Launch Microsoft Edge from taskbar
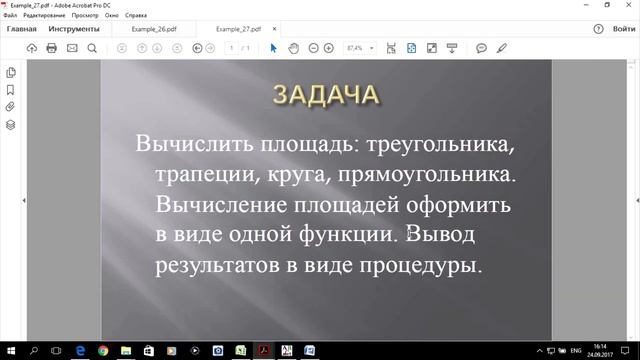This screenshot has height=360, width=640. pyautogui.click(x=80, y=351)
